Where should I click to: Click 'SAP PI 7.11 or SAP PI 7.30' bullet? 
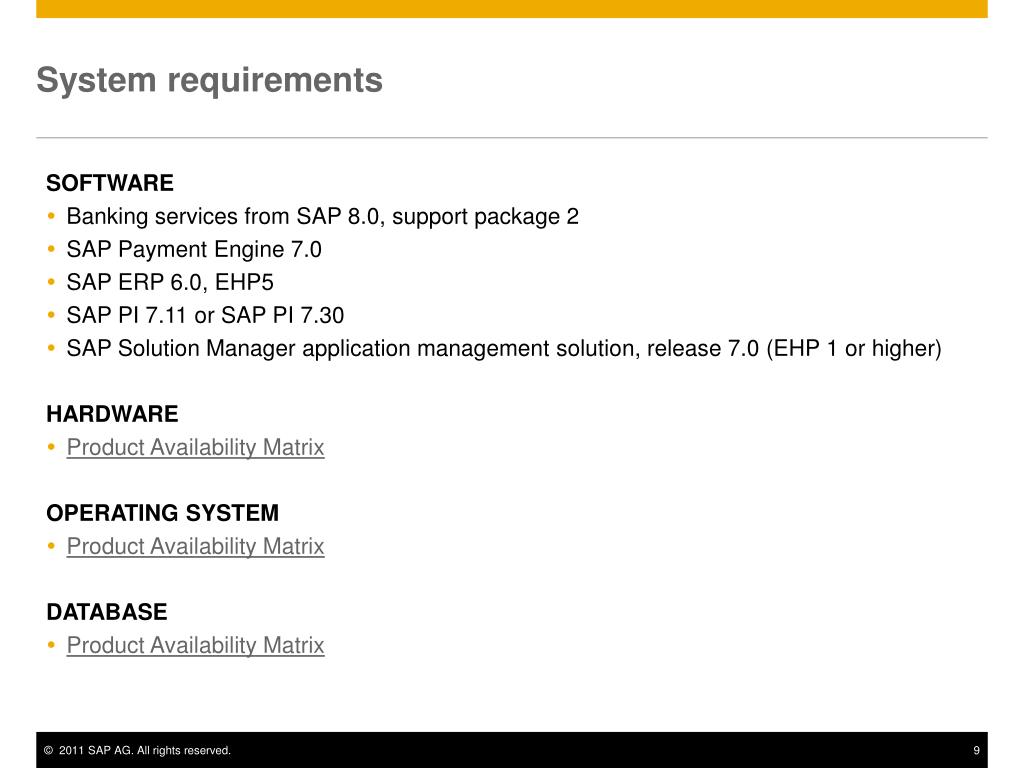click(x=205, y=315)
